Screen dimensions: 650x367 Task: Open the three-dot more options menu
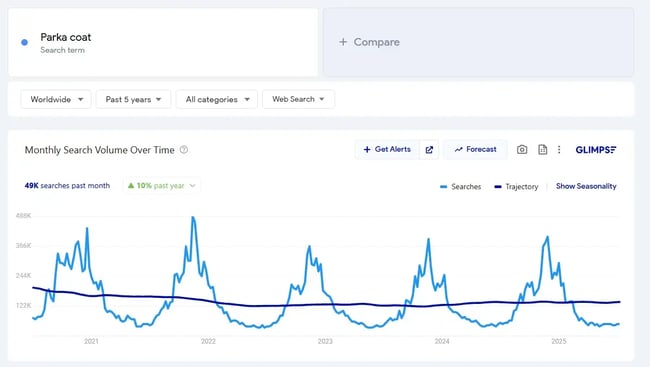[559, 150]
